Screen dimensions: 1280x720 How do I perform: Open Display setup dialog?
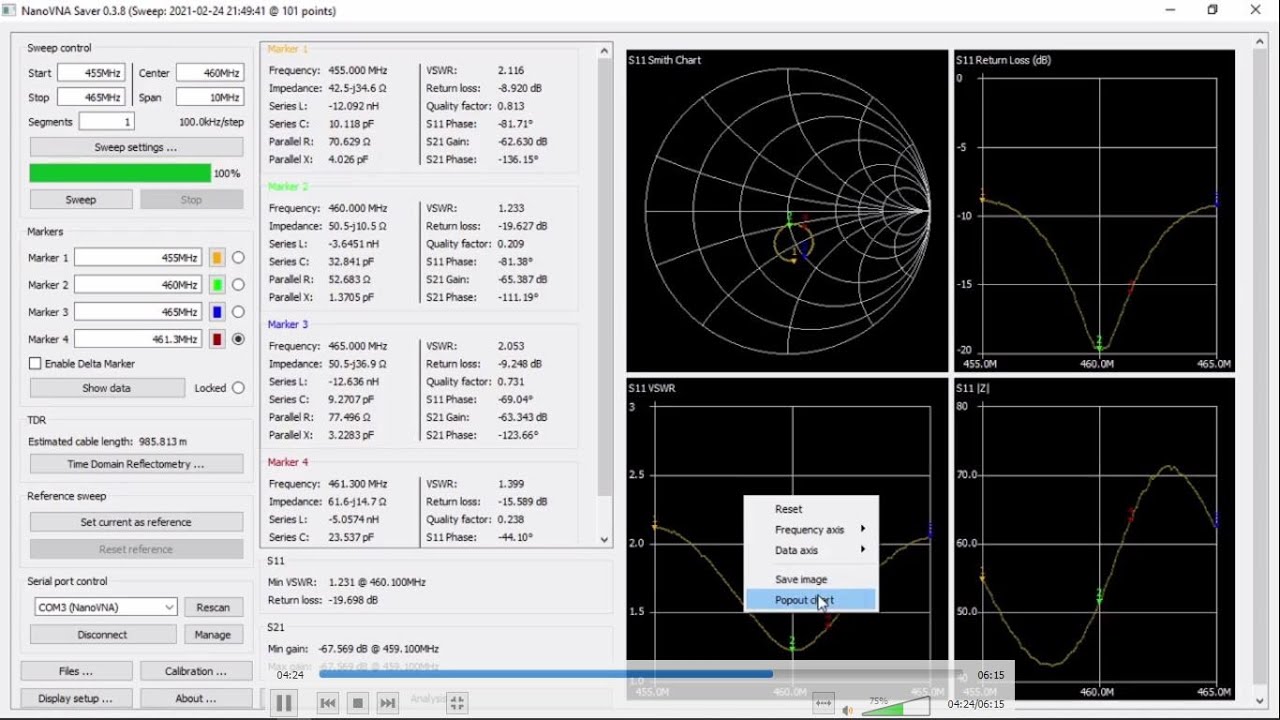pyautogui.click(x=76, y=698)
